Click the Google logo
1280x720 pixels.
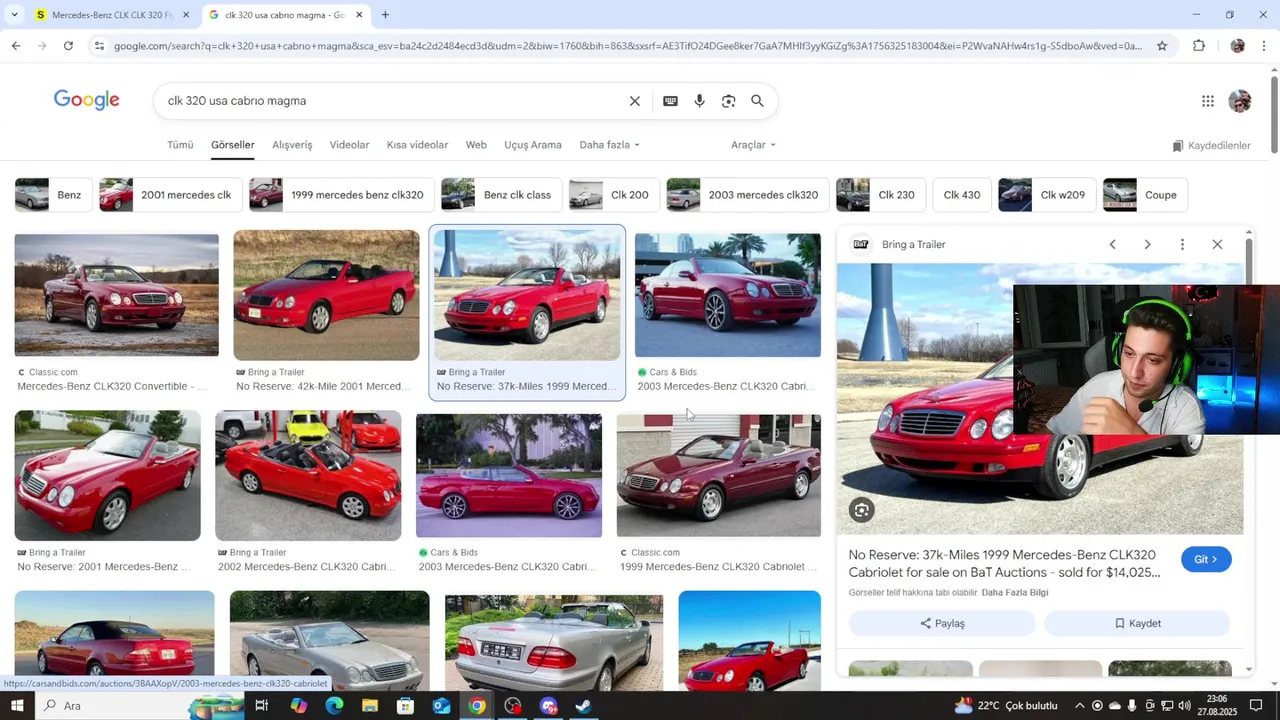(x=87, y=100)
